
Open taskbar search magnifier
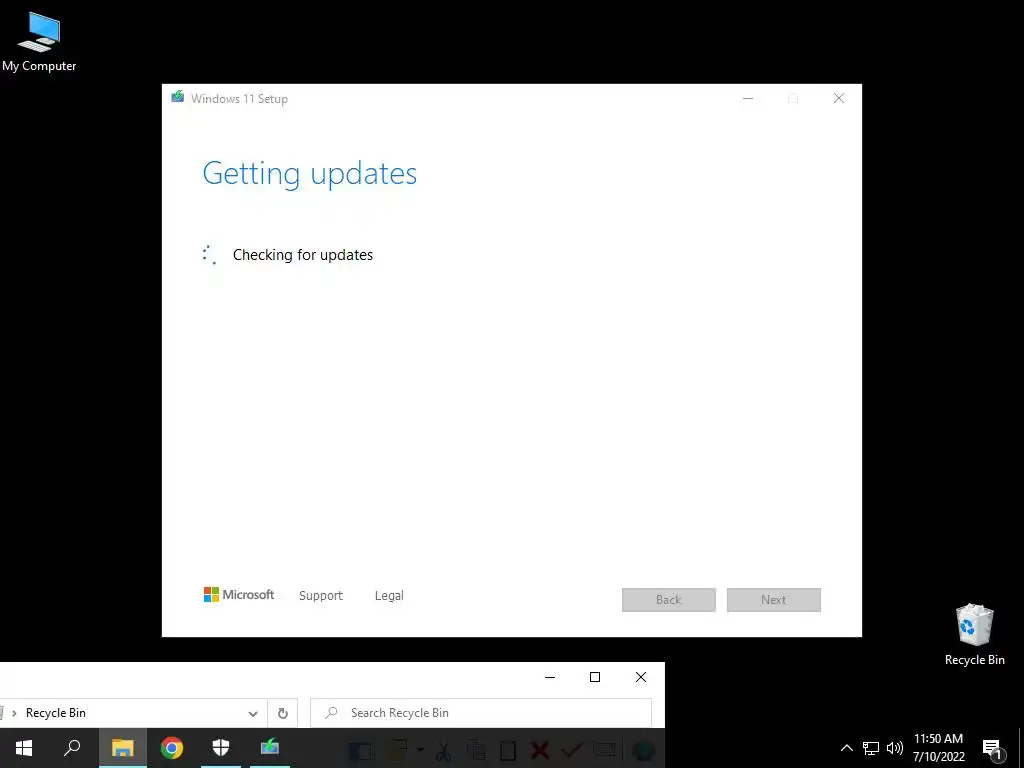tap(72, 748)
